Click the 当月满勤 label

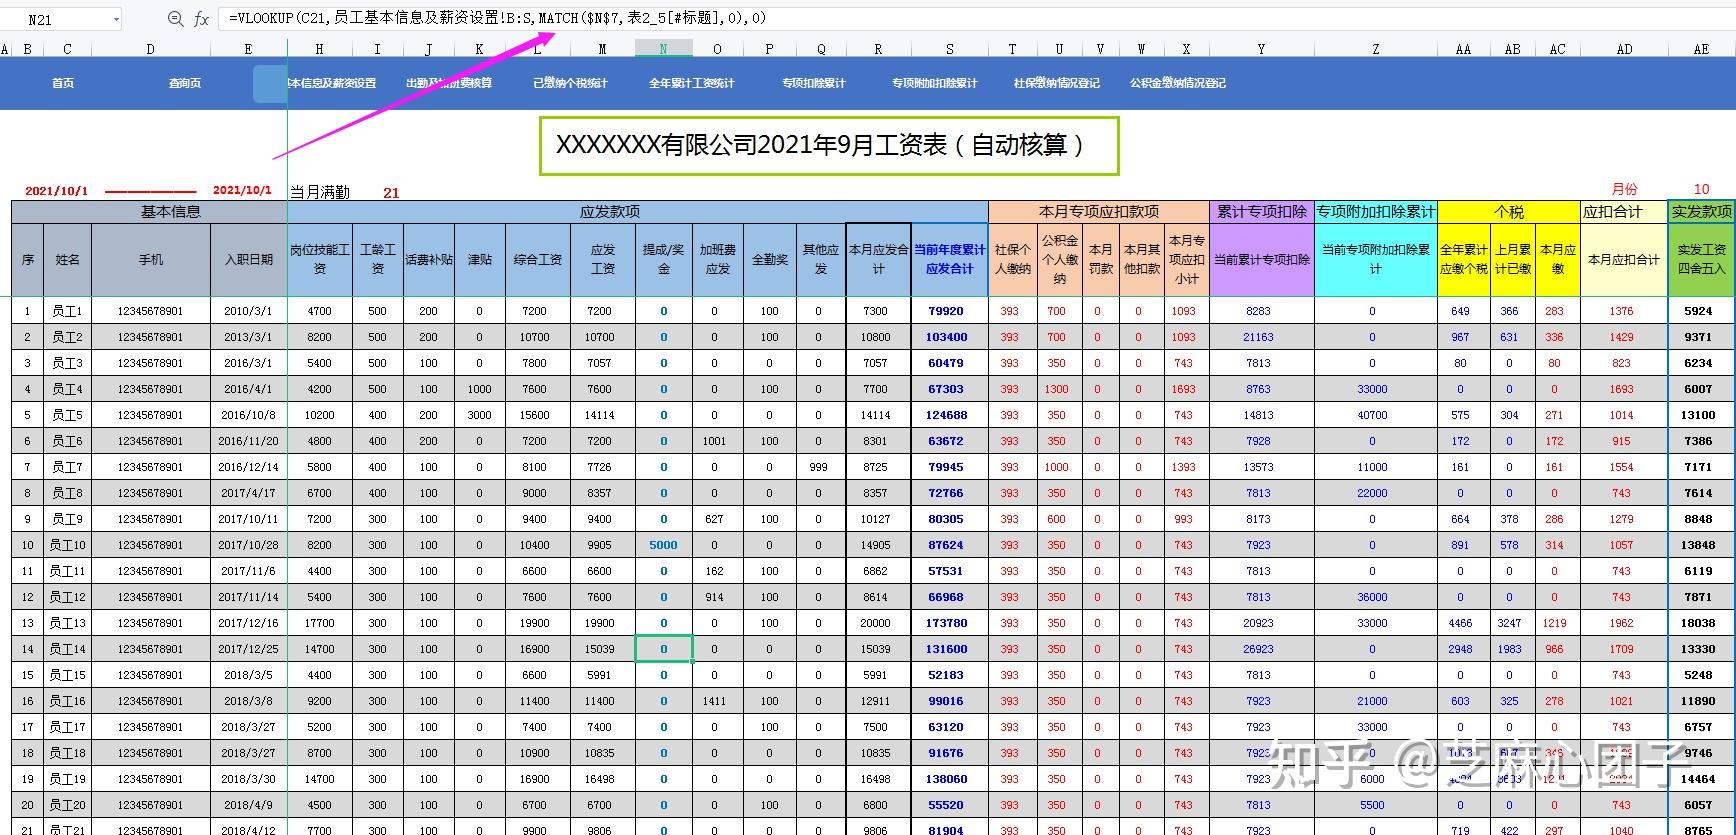320,192
